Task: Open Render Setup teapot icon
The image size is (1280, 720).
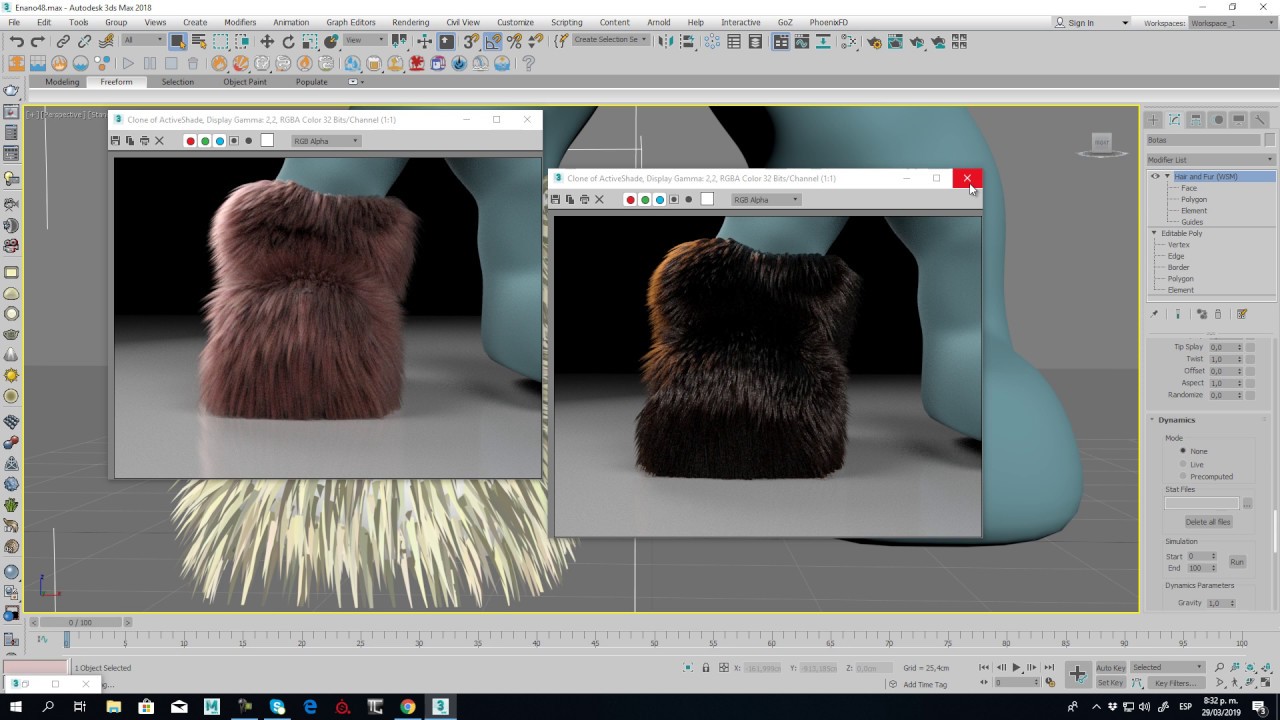Action: (874, 41)
